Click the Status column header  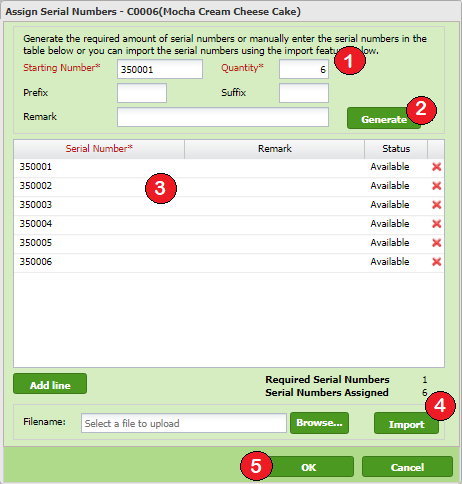396,149
